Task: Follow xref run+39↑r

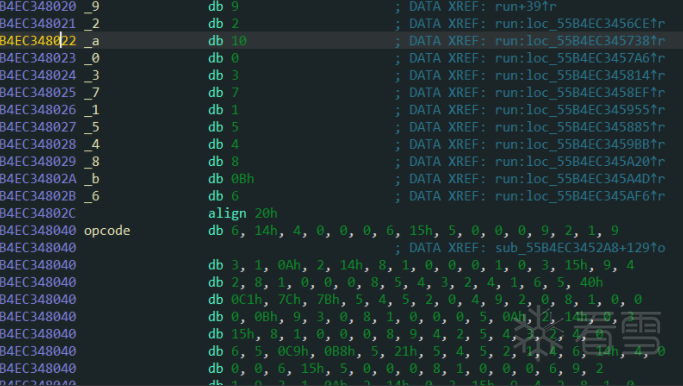Action: point(525,7)
